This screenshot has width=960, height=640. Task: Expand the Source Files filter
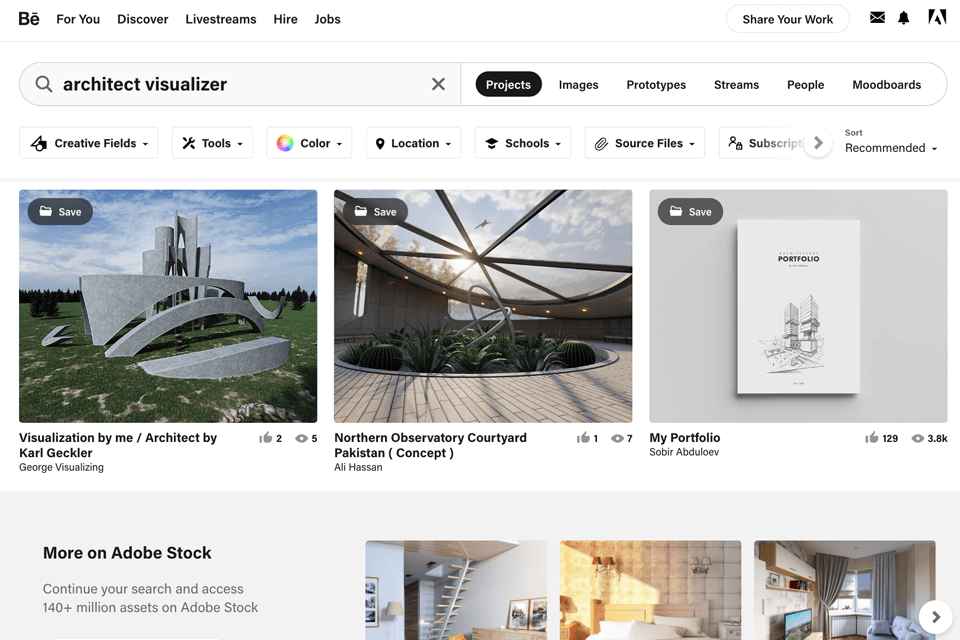tap(645, 143)
